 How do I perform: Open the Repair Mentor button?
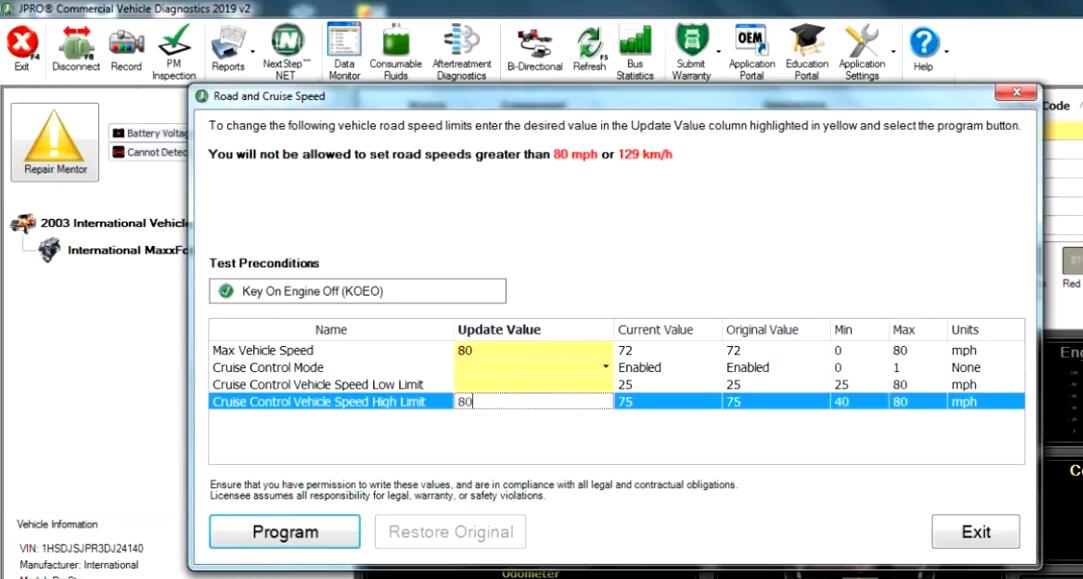pos(55,143)
